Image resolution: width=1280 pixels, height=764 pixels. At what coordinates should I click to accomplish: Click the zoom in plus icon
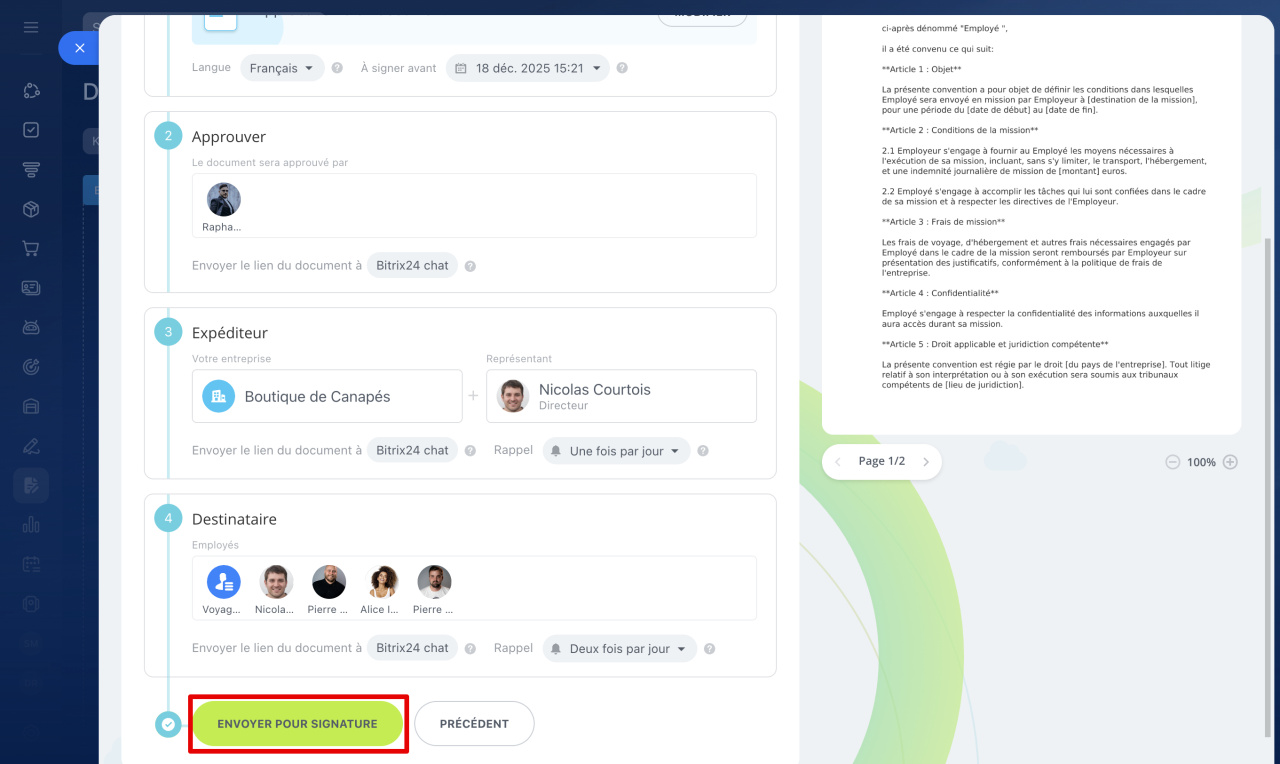click(x=1230, y=462)
